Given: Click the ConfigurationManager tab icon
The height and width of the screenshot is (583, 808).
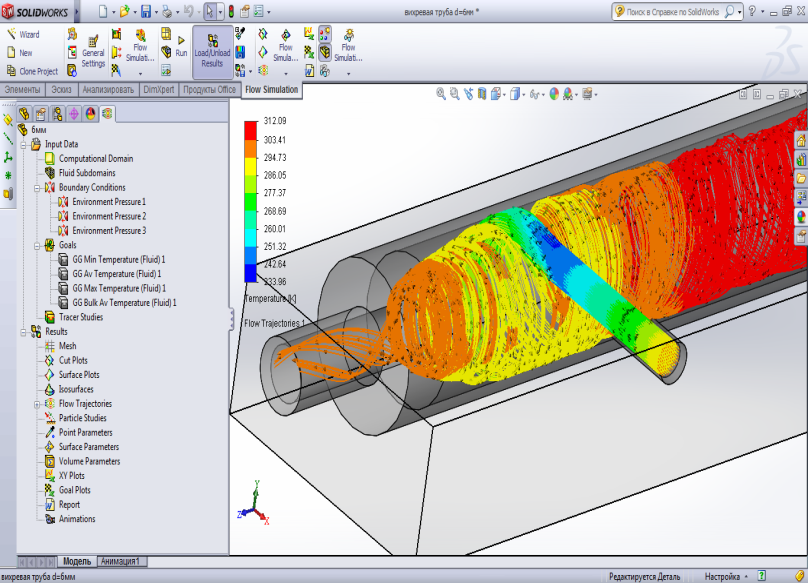Looking at the screenshot, I should tap(57, 113).
